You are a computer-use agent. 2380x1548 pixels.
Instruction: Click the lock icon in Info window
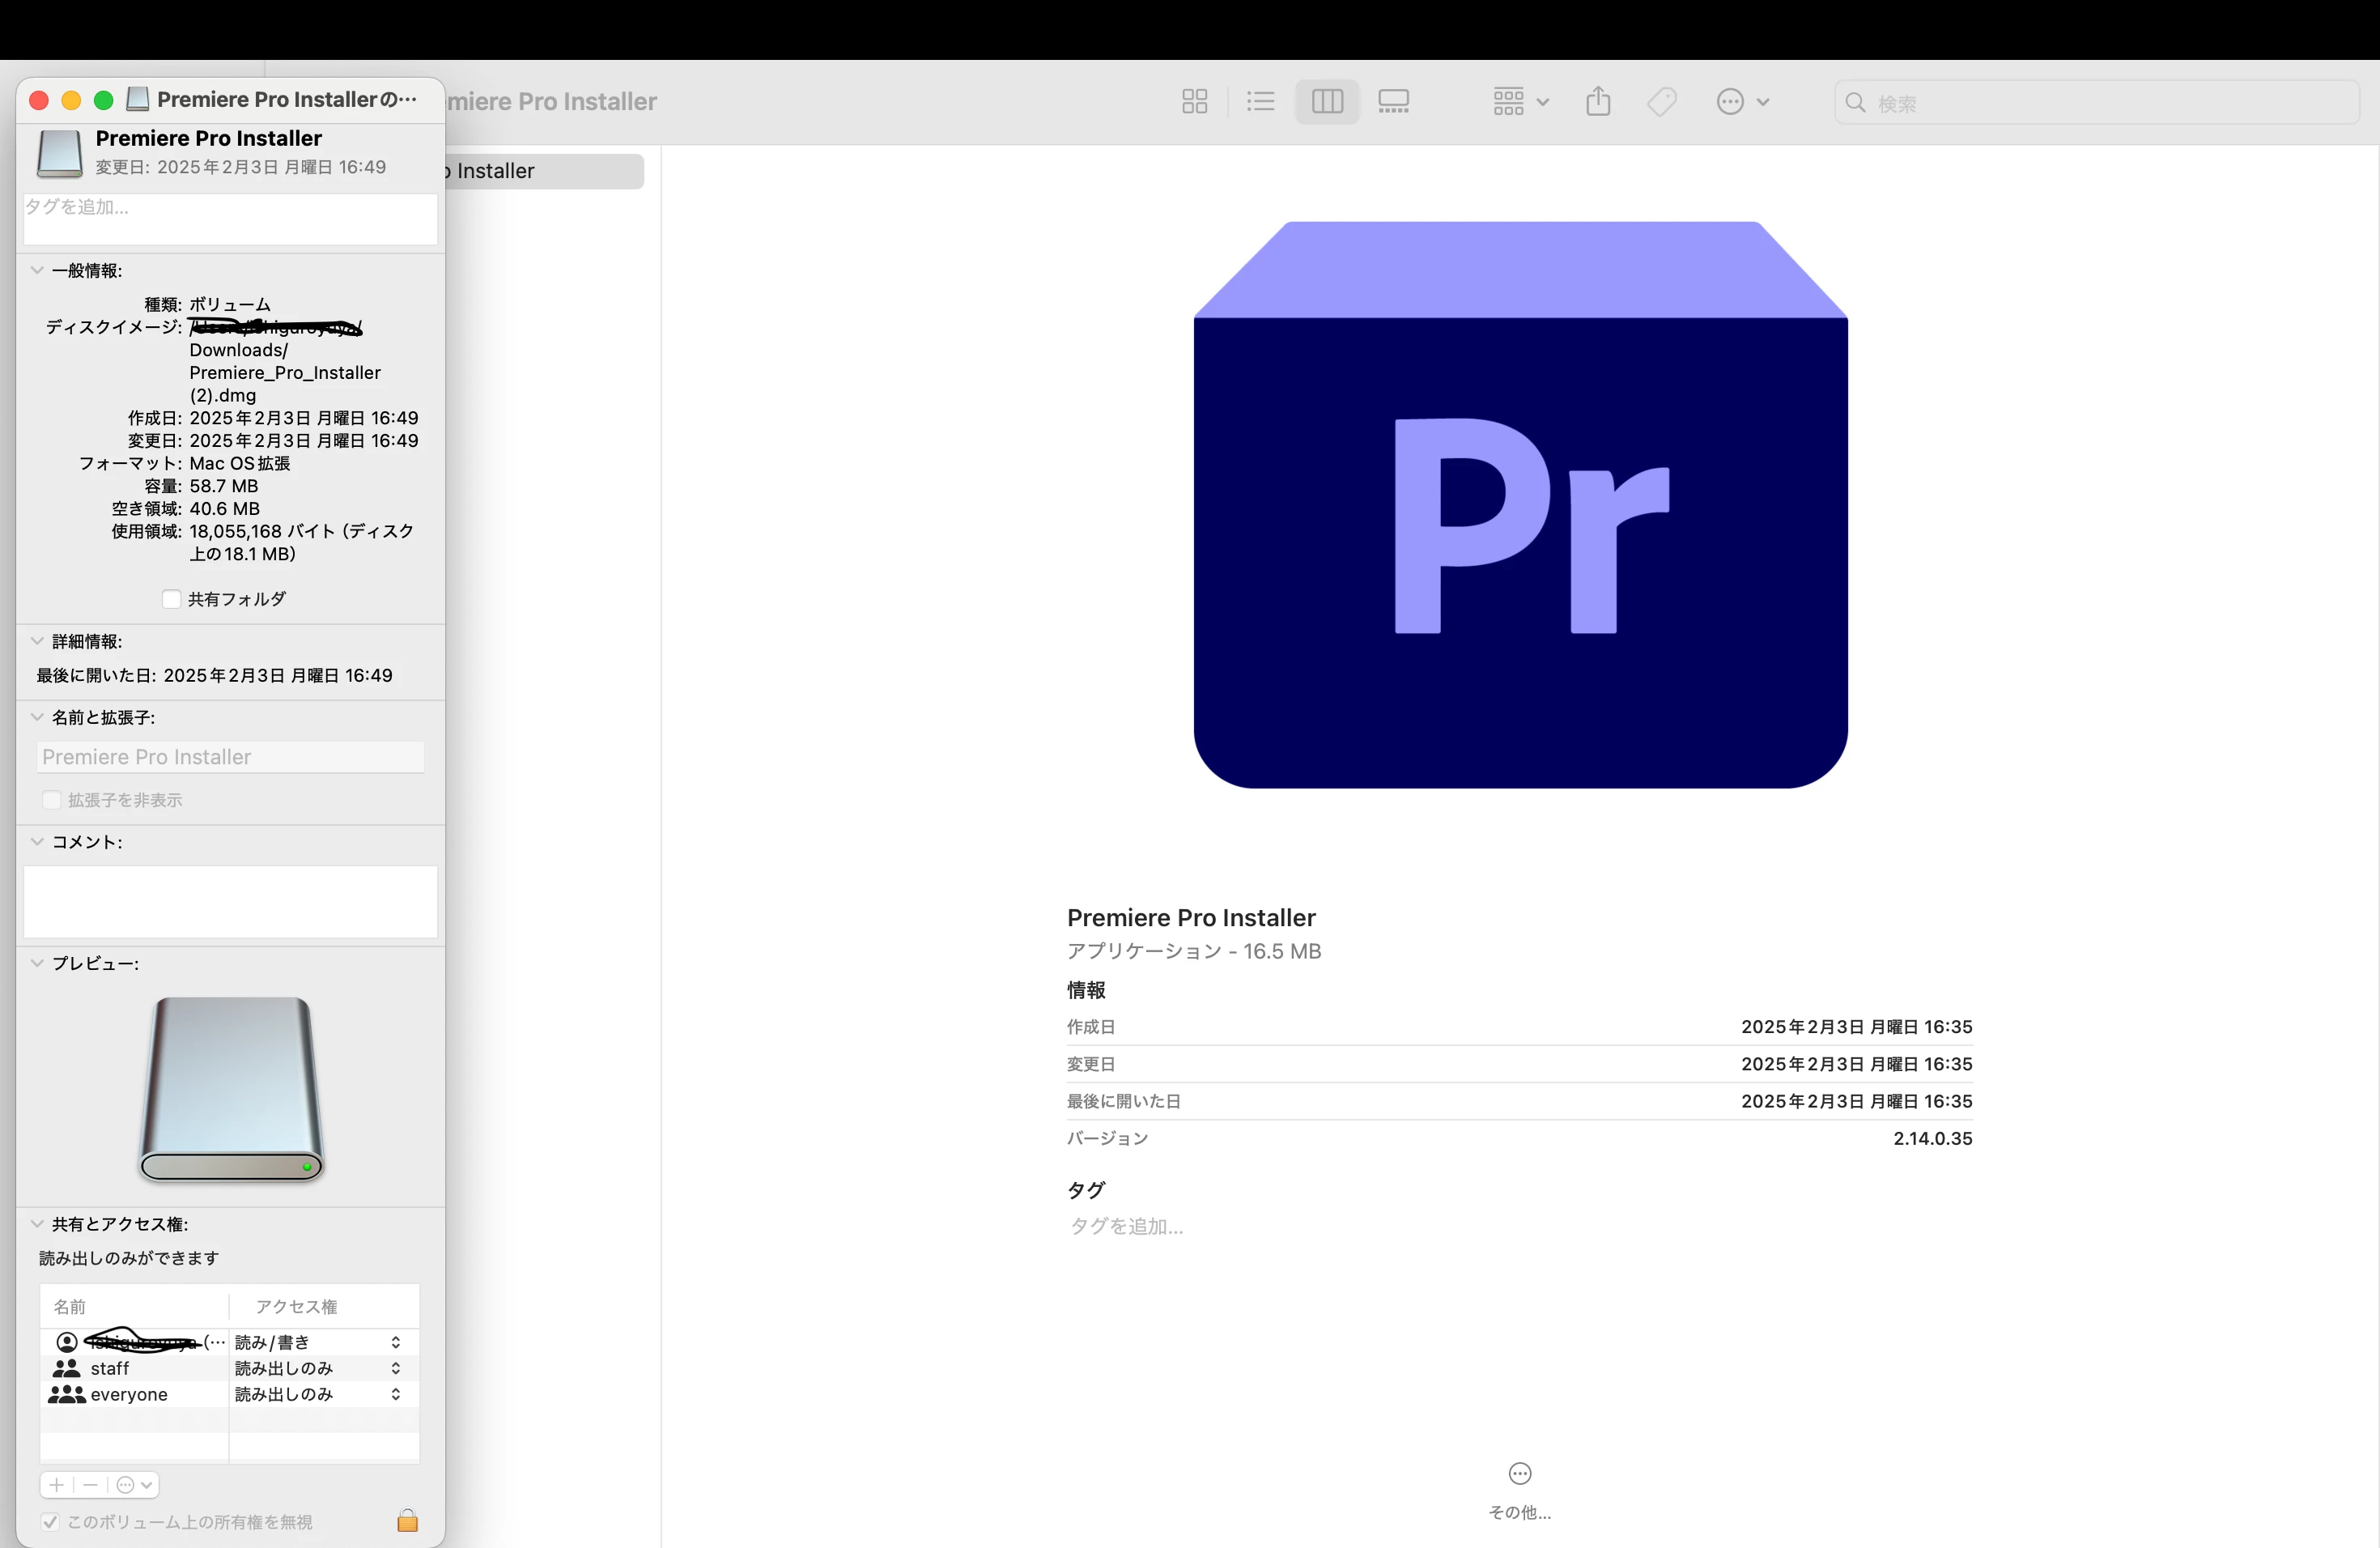407,1521
